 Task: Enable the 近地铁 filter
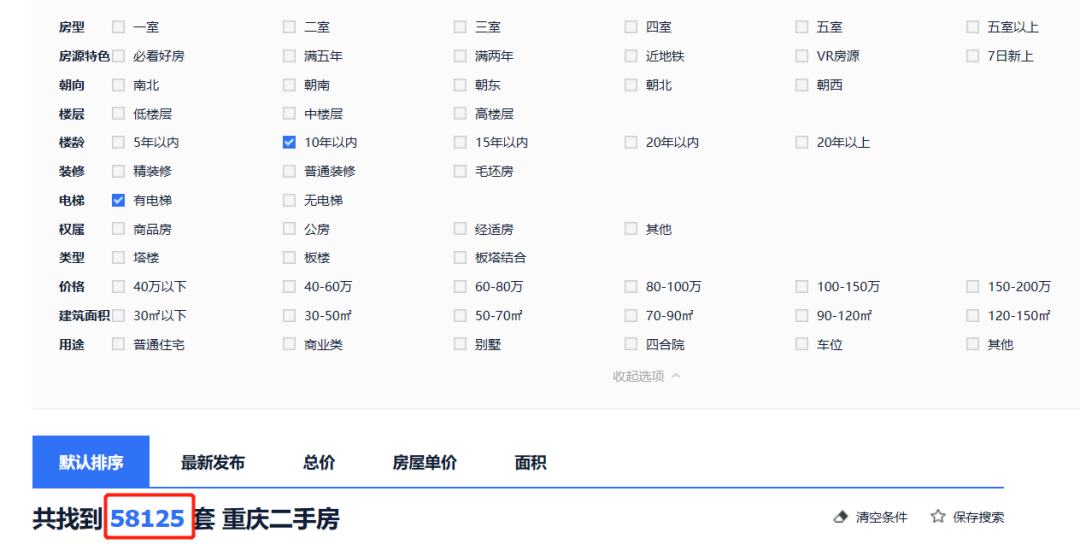631,56
